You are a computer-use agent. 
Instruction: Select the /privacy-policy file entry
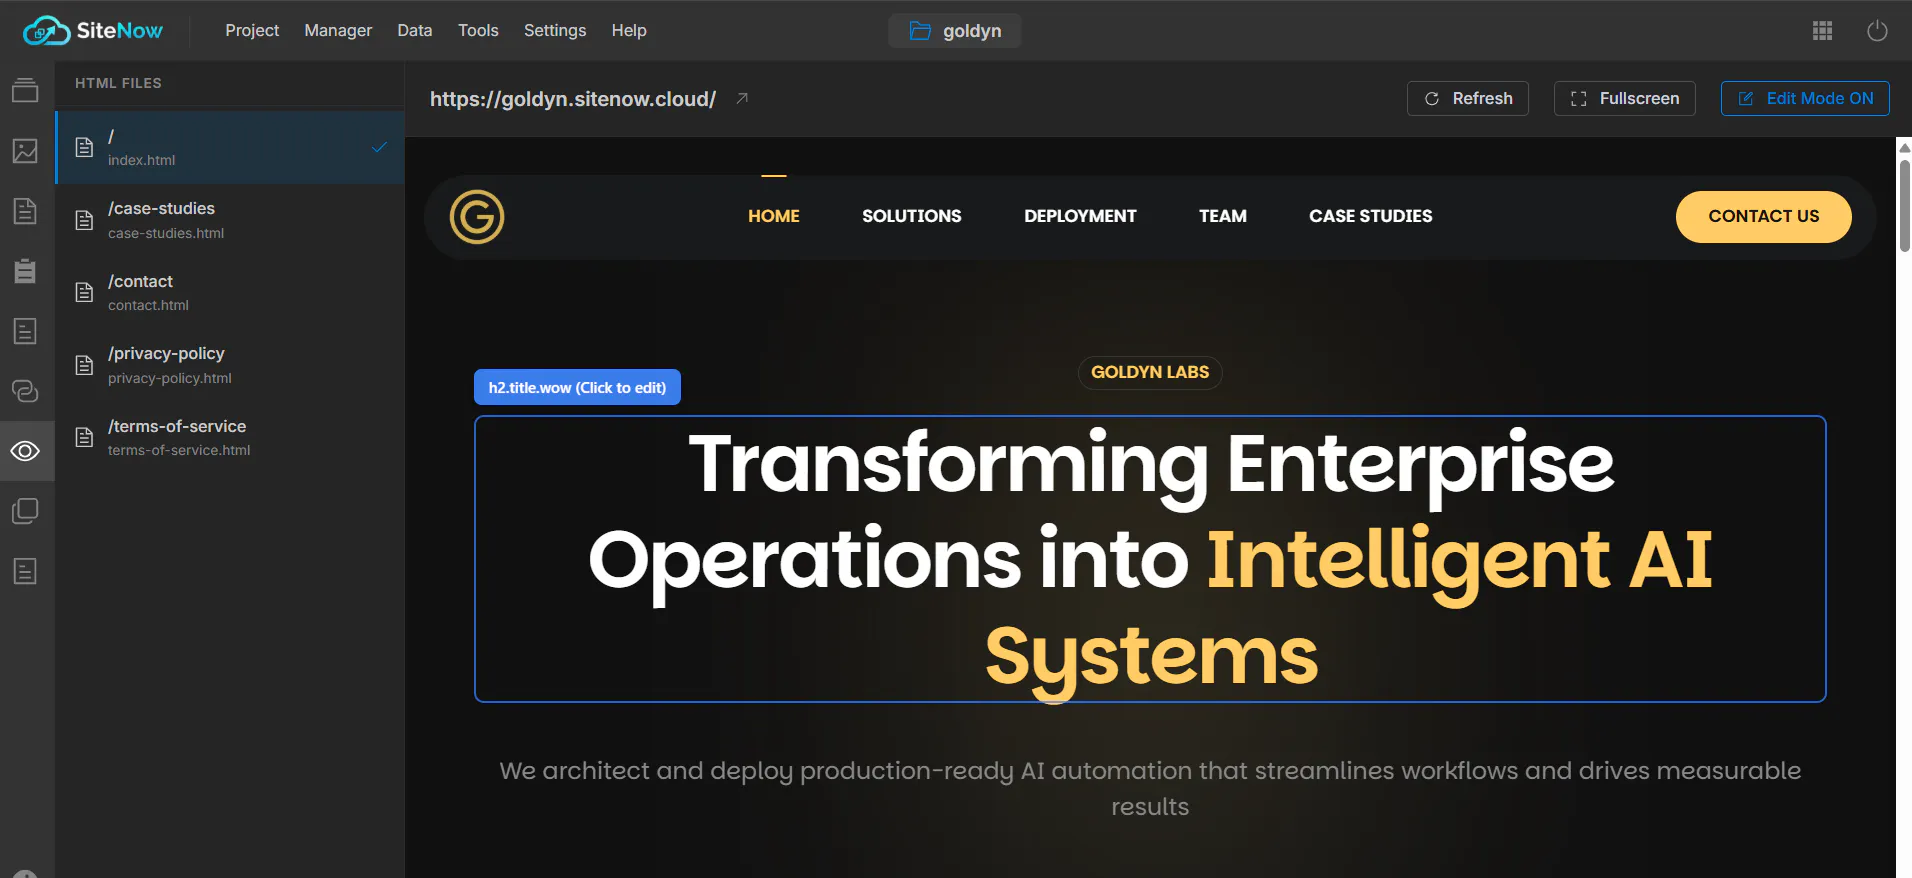pos(230,365)
